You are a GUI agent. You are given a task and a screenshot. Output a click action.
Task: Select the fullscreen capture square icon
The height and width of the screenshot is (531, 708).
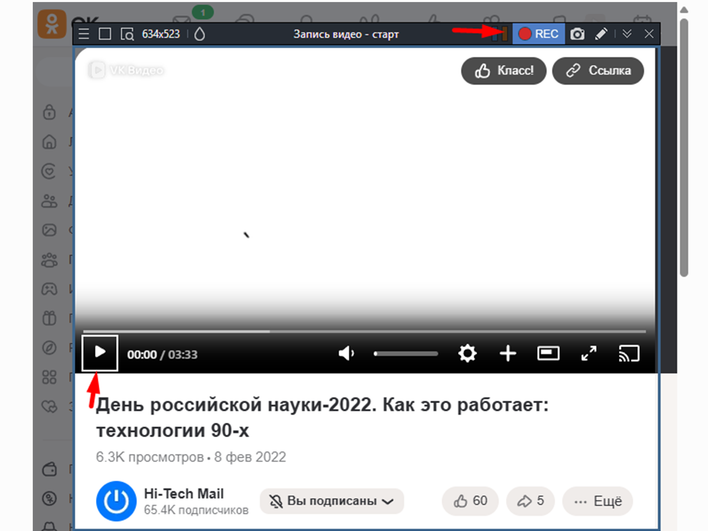105,34
